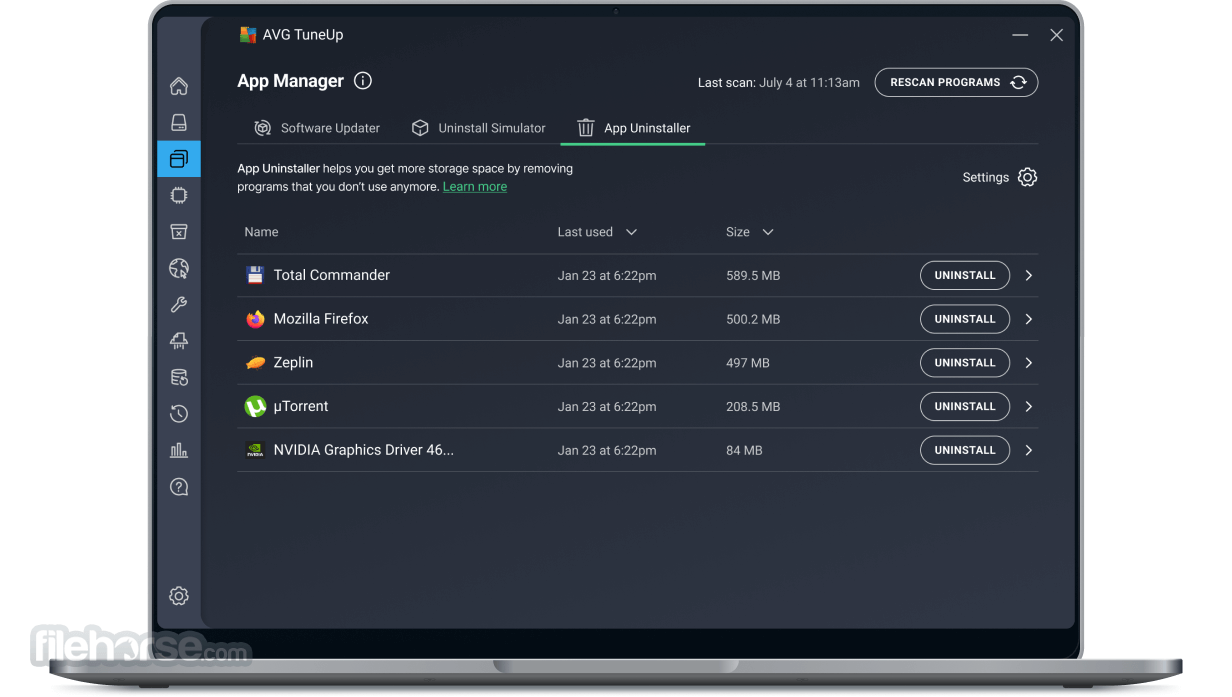Select the Total Commander name text
The image size is (1232, 697).
coord(332,275)
